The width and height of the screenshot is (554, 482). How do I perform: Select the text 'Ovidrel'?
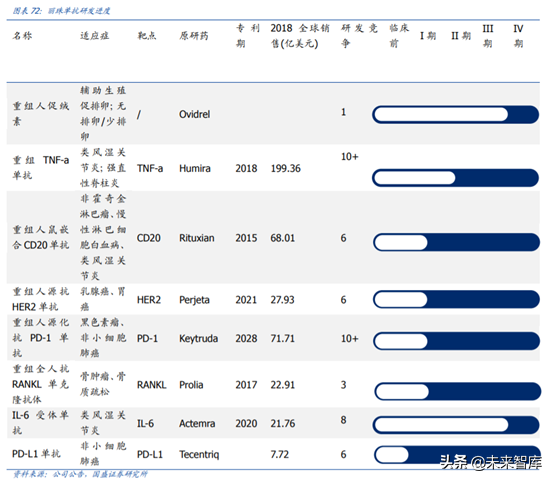[x=194, y=114]
